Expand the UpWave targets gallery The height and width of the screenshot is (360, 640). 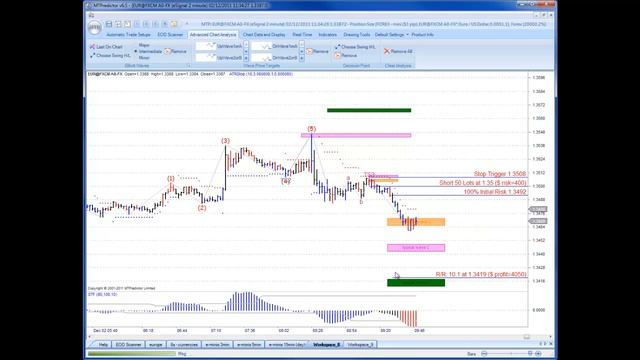pos(246,59)
